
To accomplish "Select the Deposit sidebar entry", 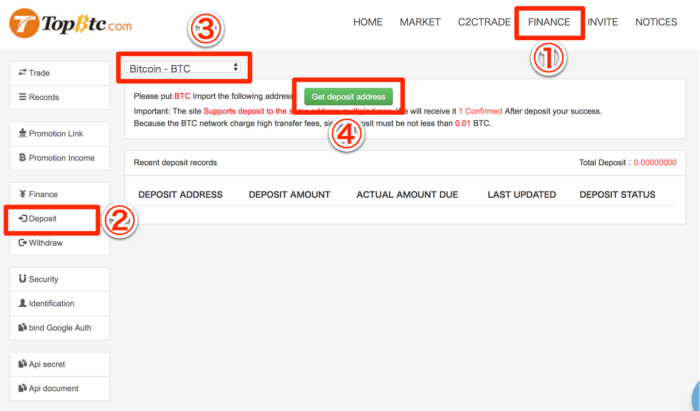I will coord(59,219).
